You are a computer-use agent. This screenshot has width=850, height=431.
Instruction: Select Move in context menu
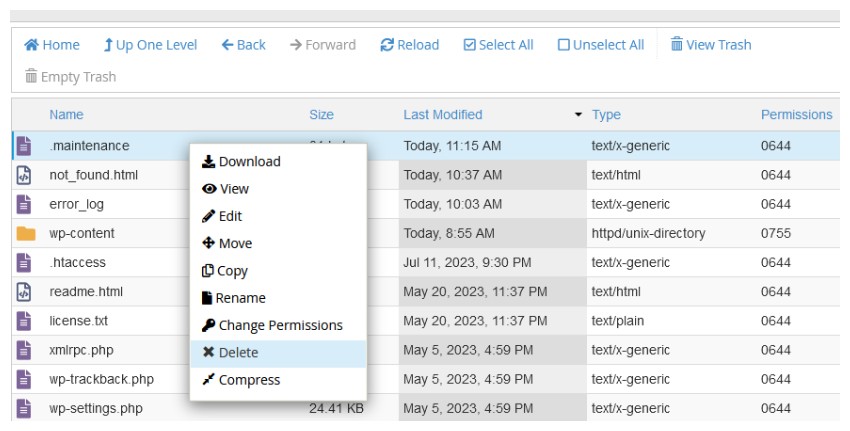click(227, 244)
